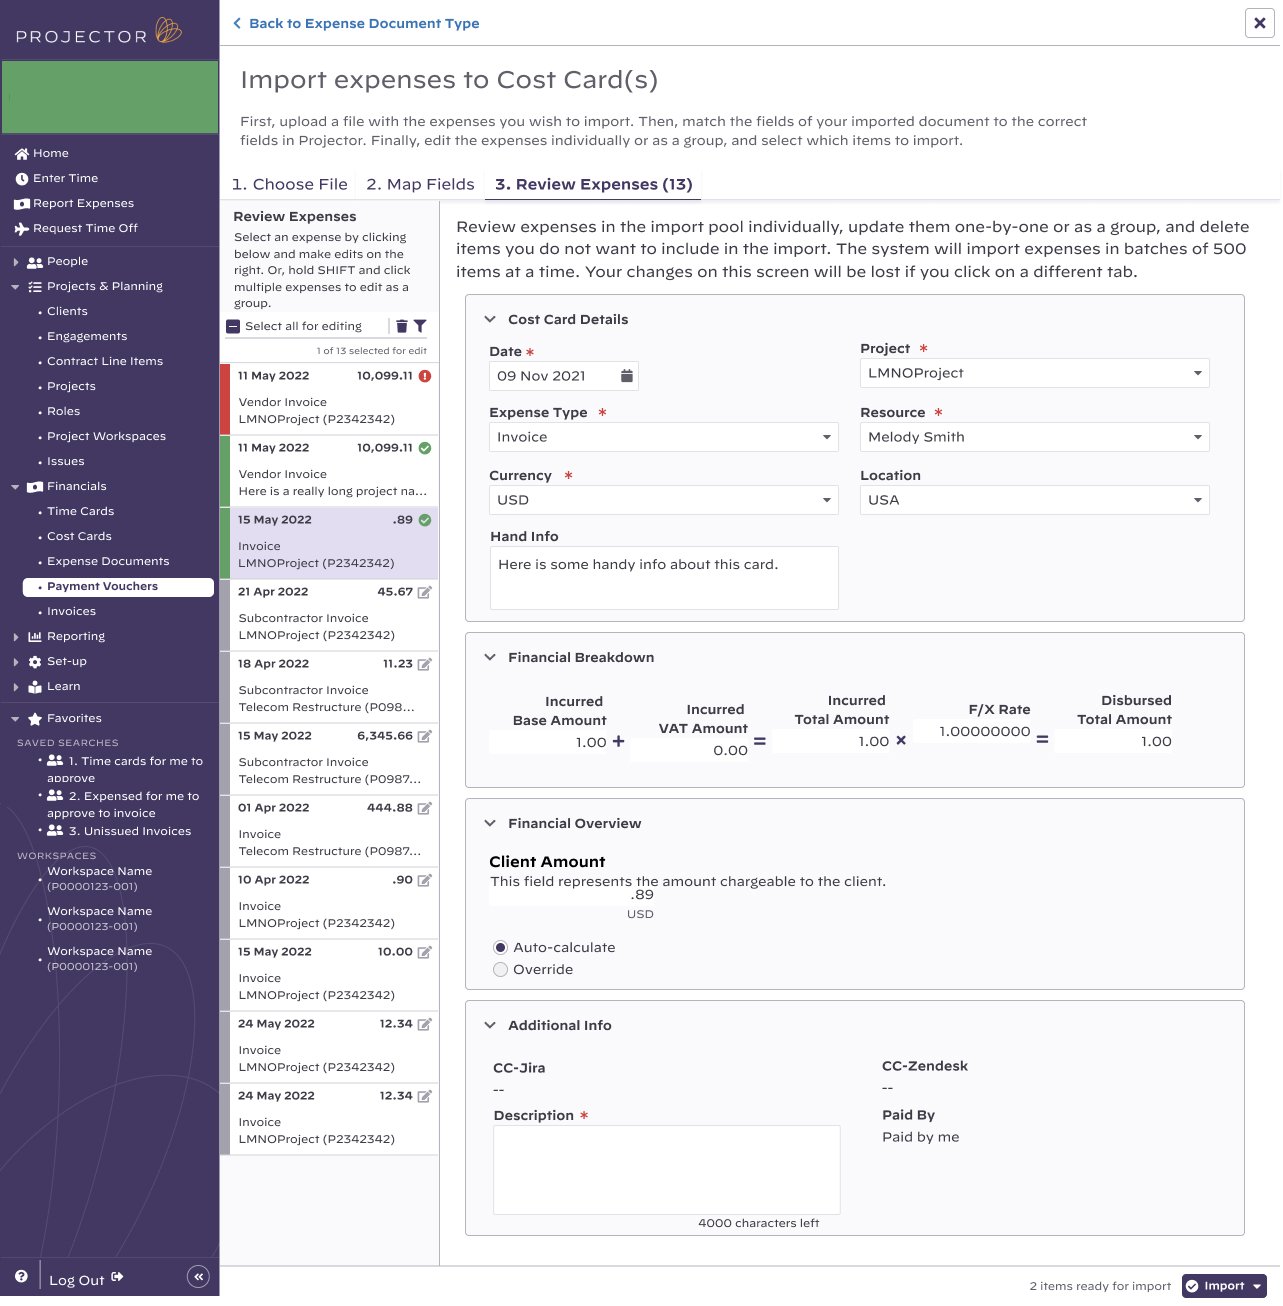The height and width of the screenshot is (1306, 1283).
Task: Select second Vendor Invoice with long project name
Action: [x=329, y=472]
